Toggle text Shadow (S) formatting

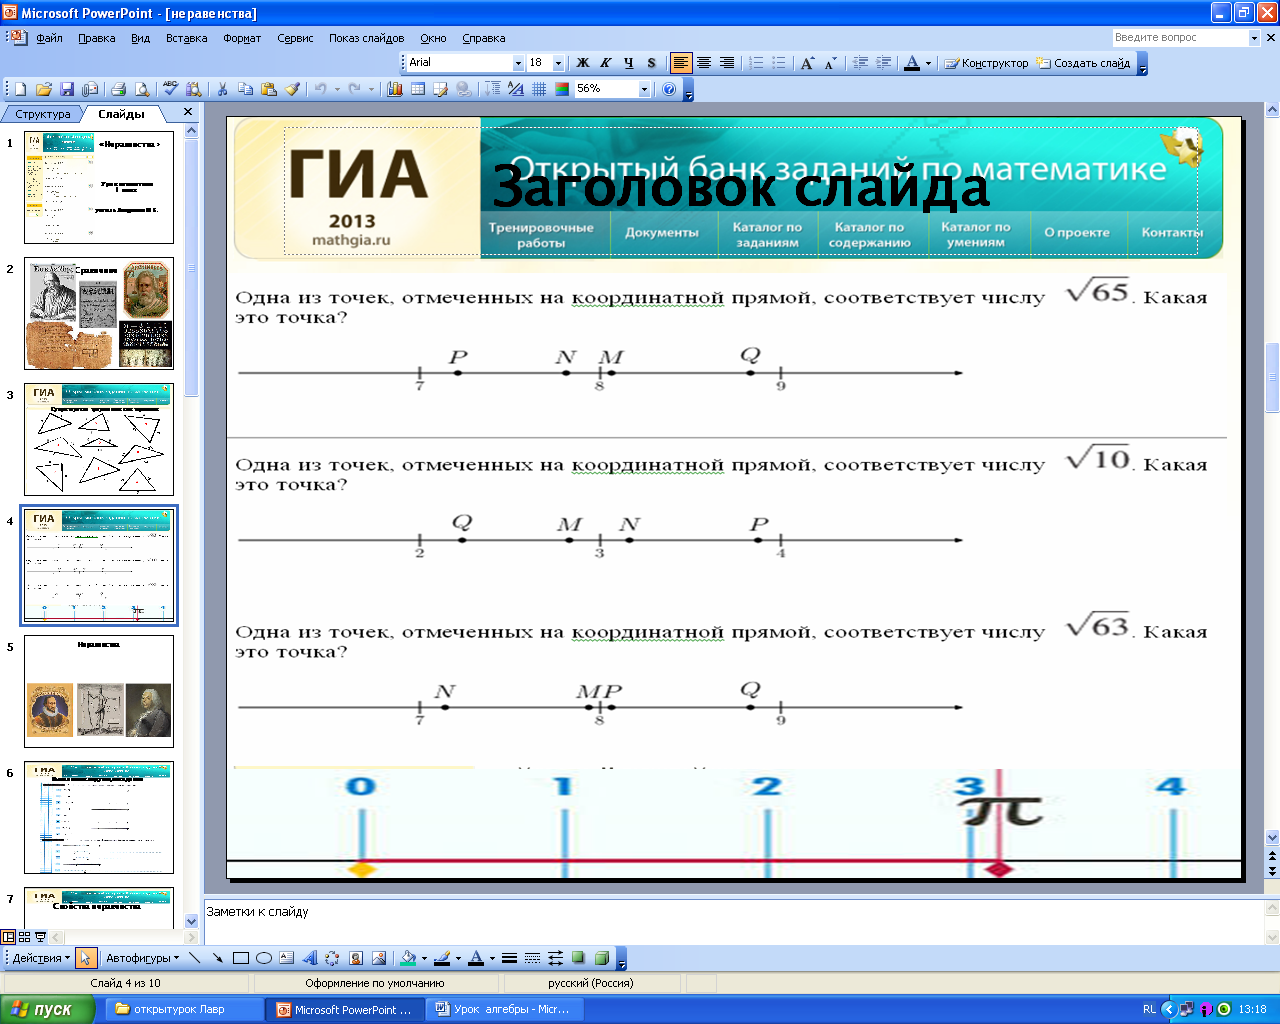[652, 63]
